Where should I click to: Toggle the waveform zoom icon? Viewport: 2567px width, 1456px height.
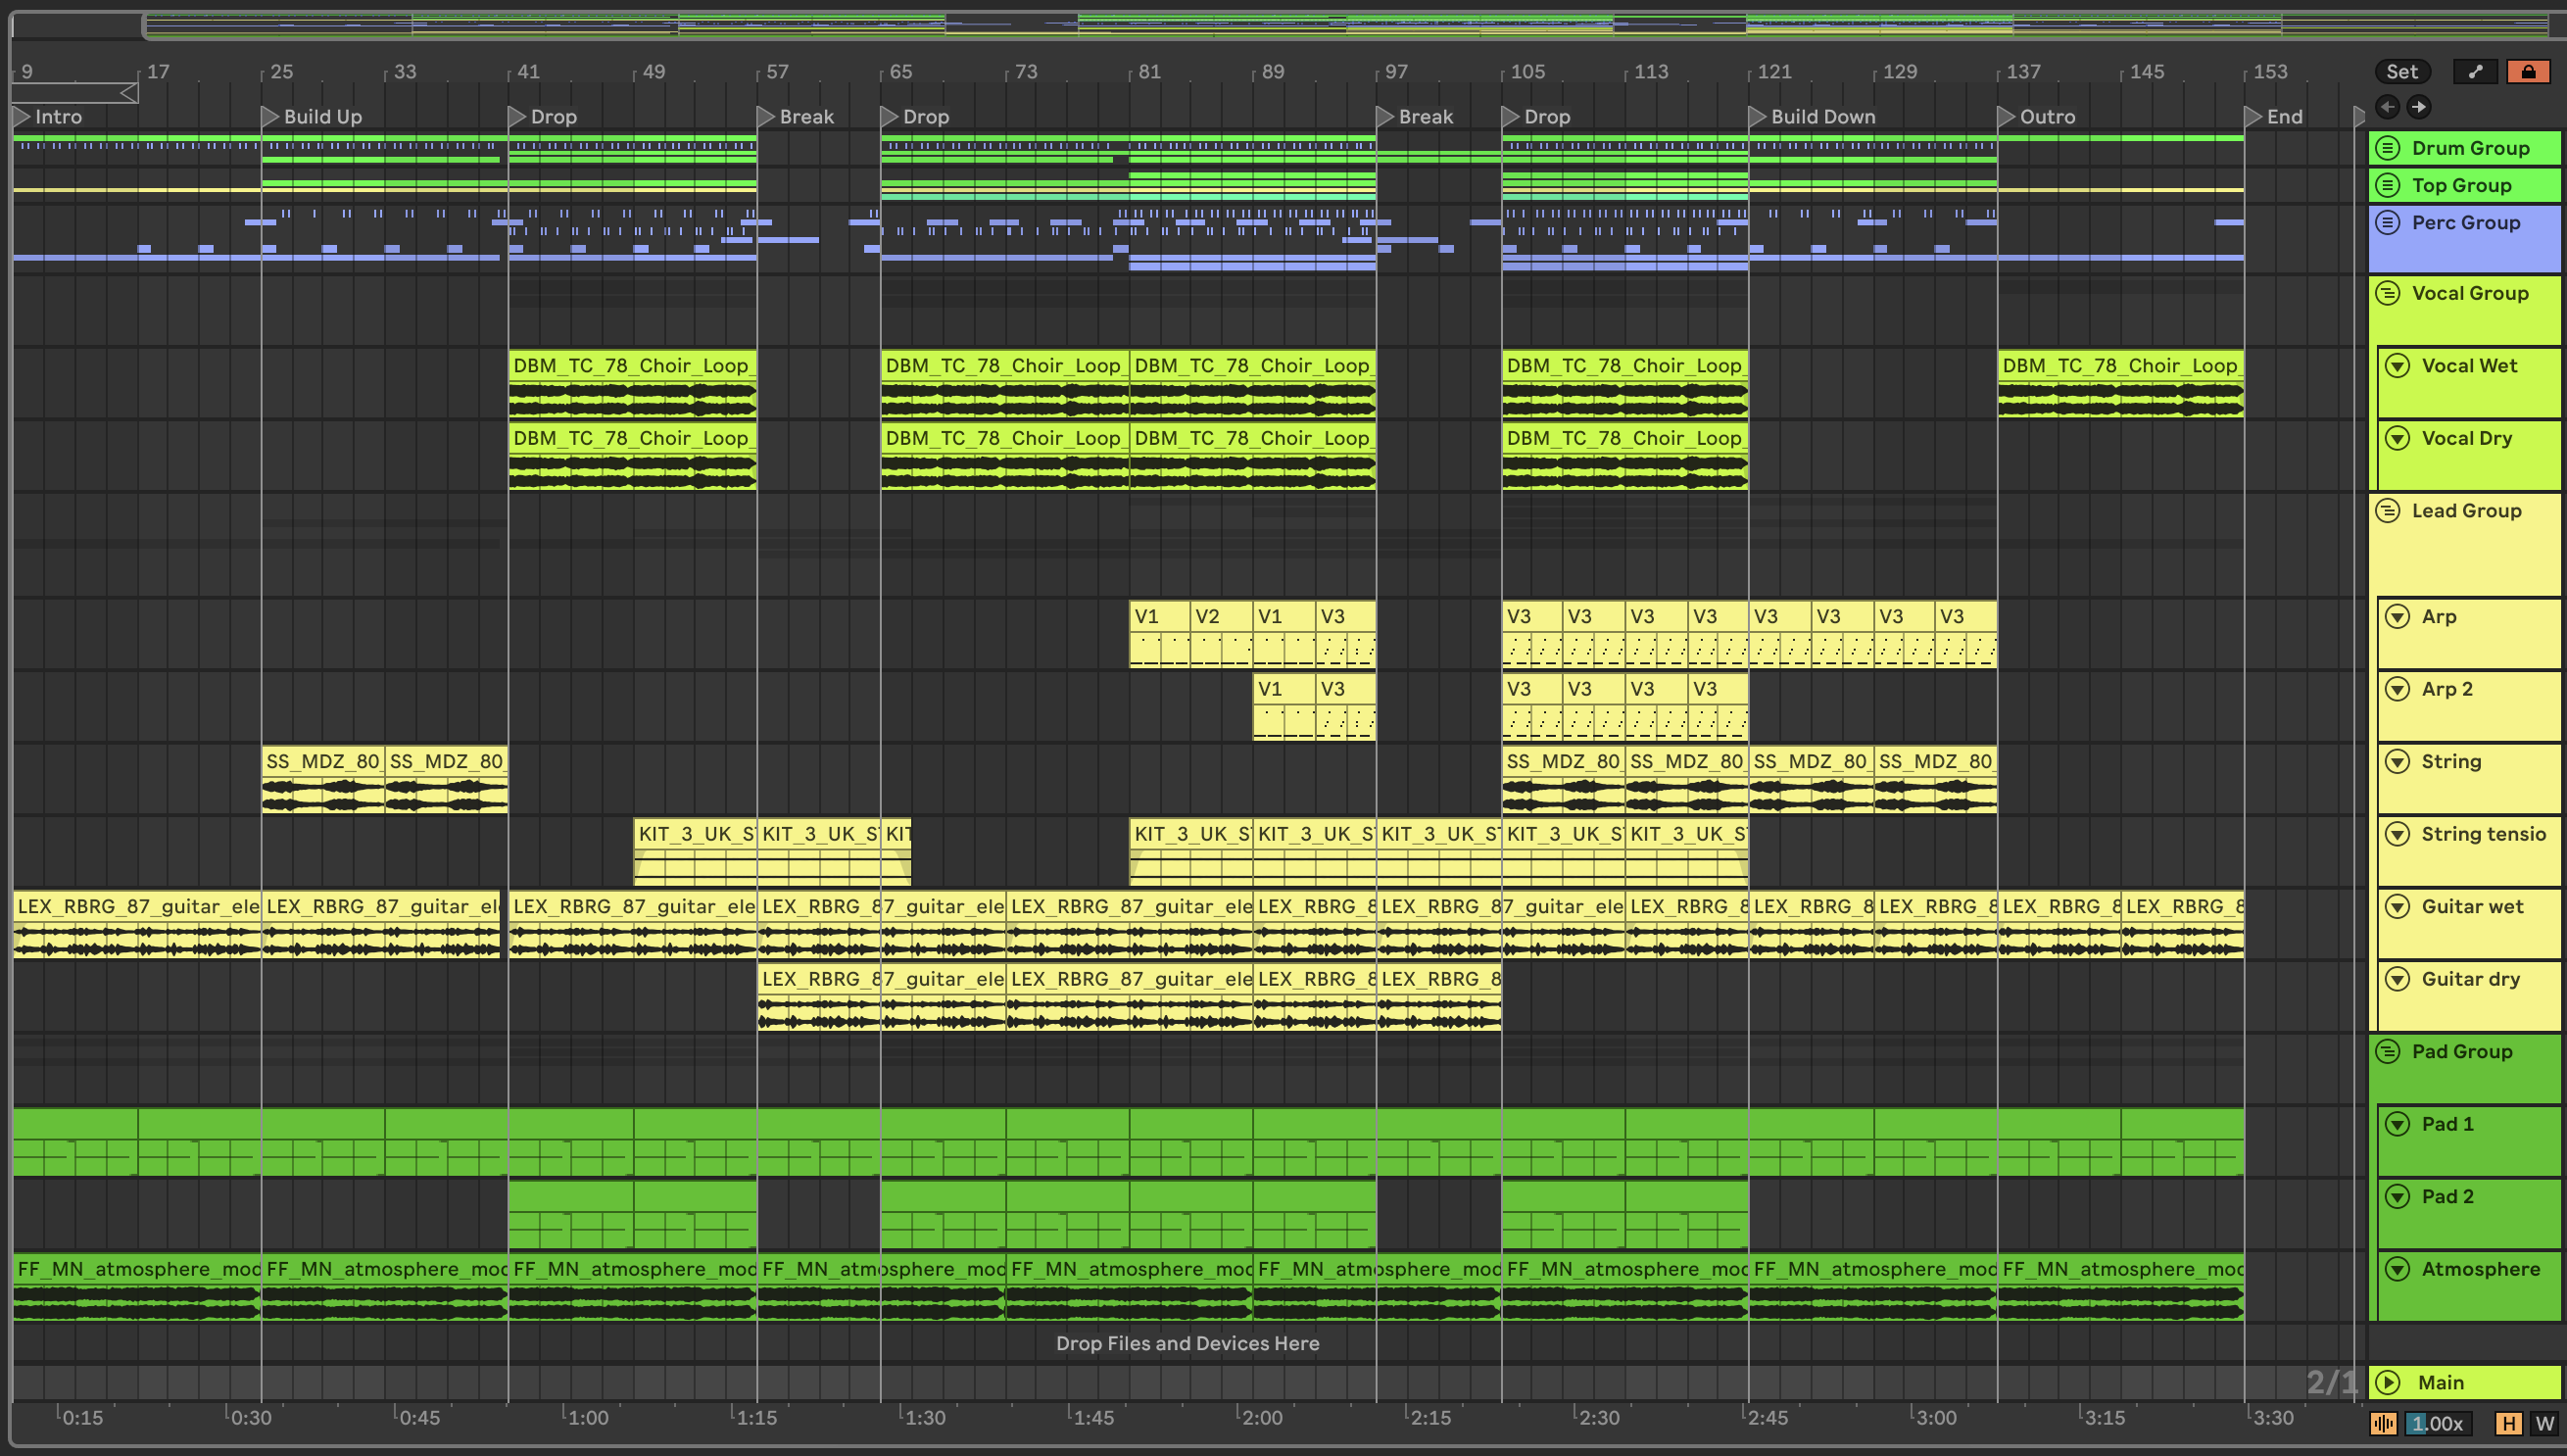pos(2384,1423)
